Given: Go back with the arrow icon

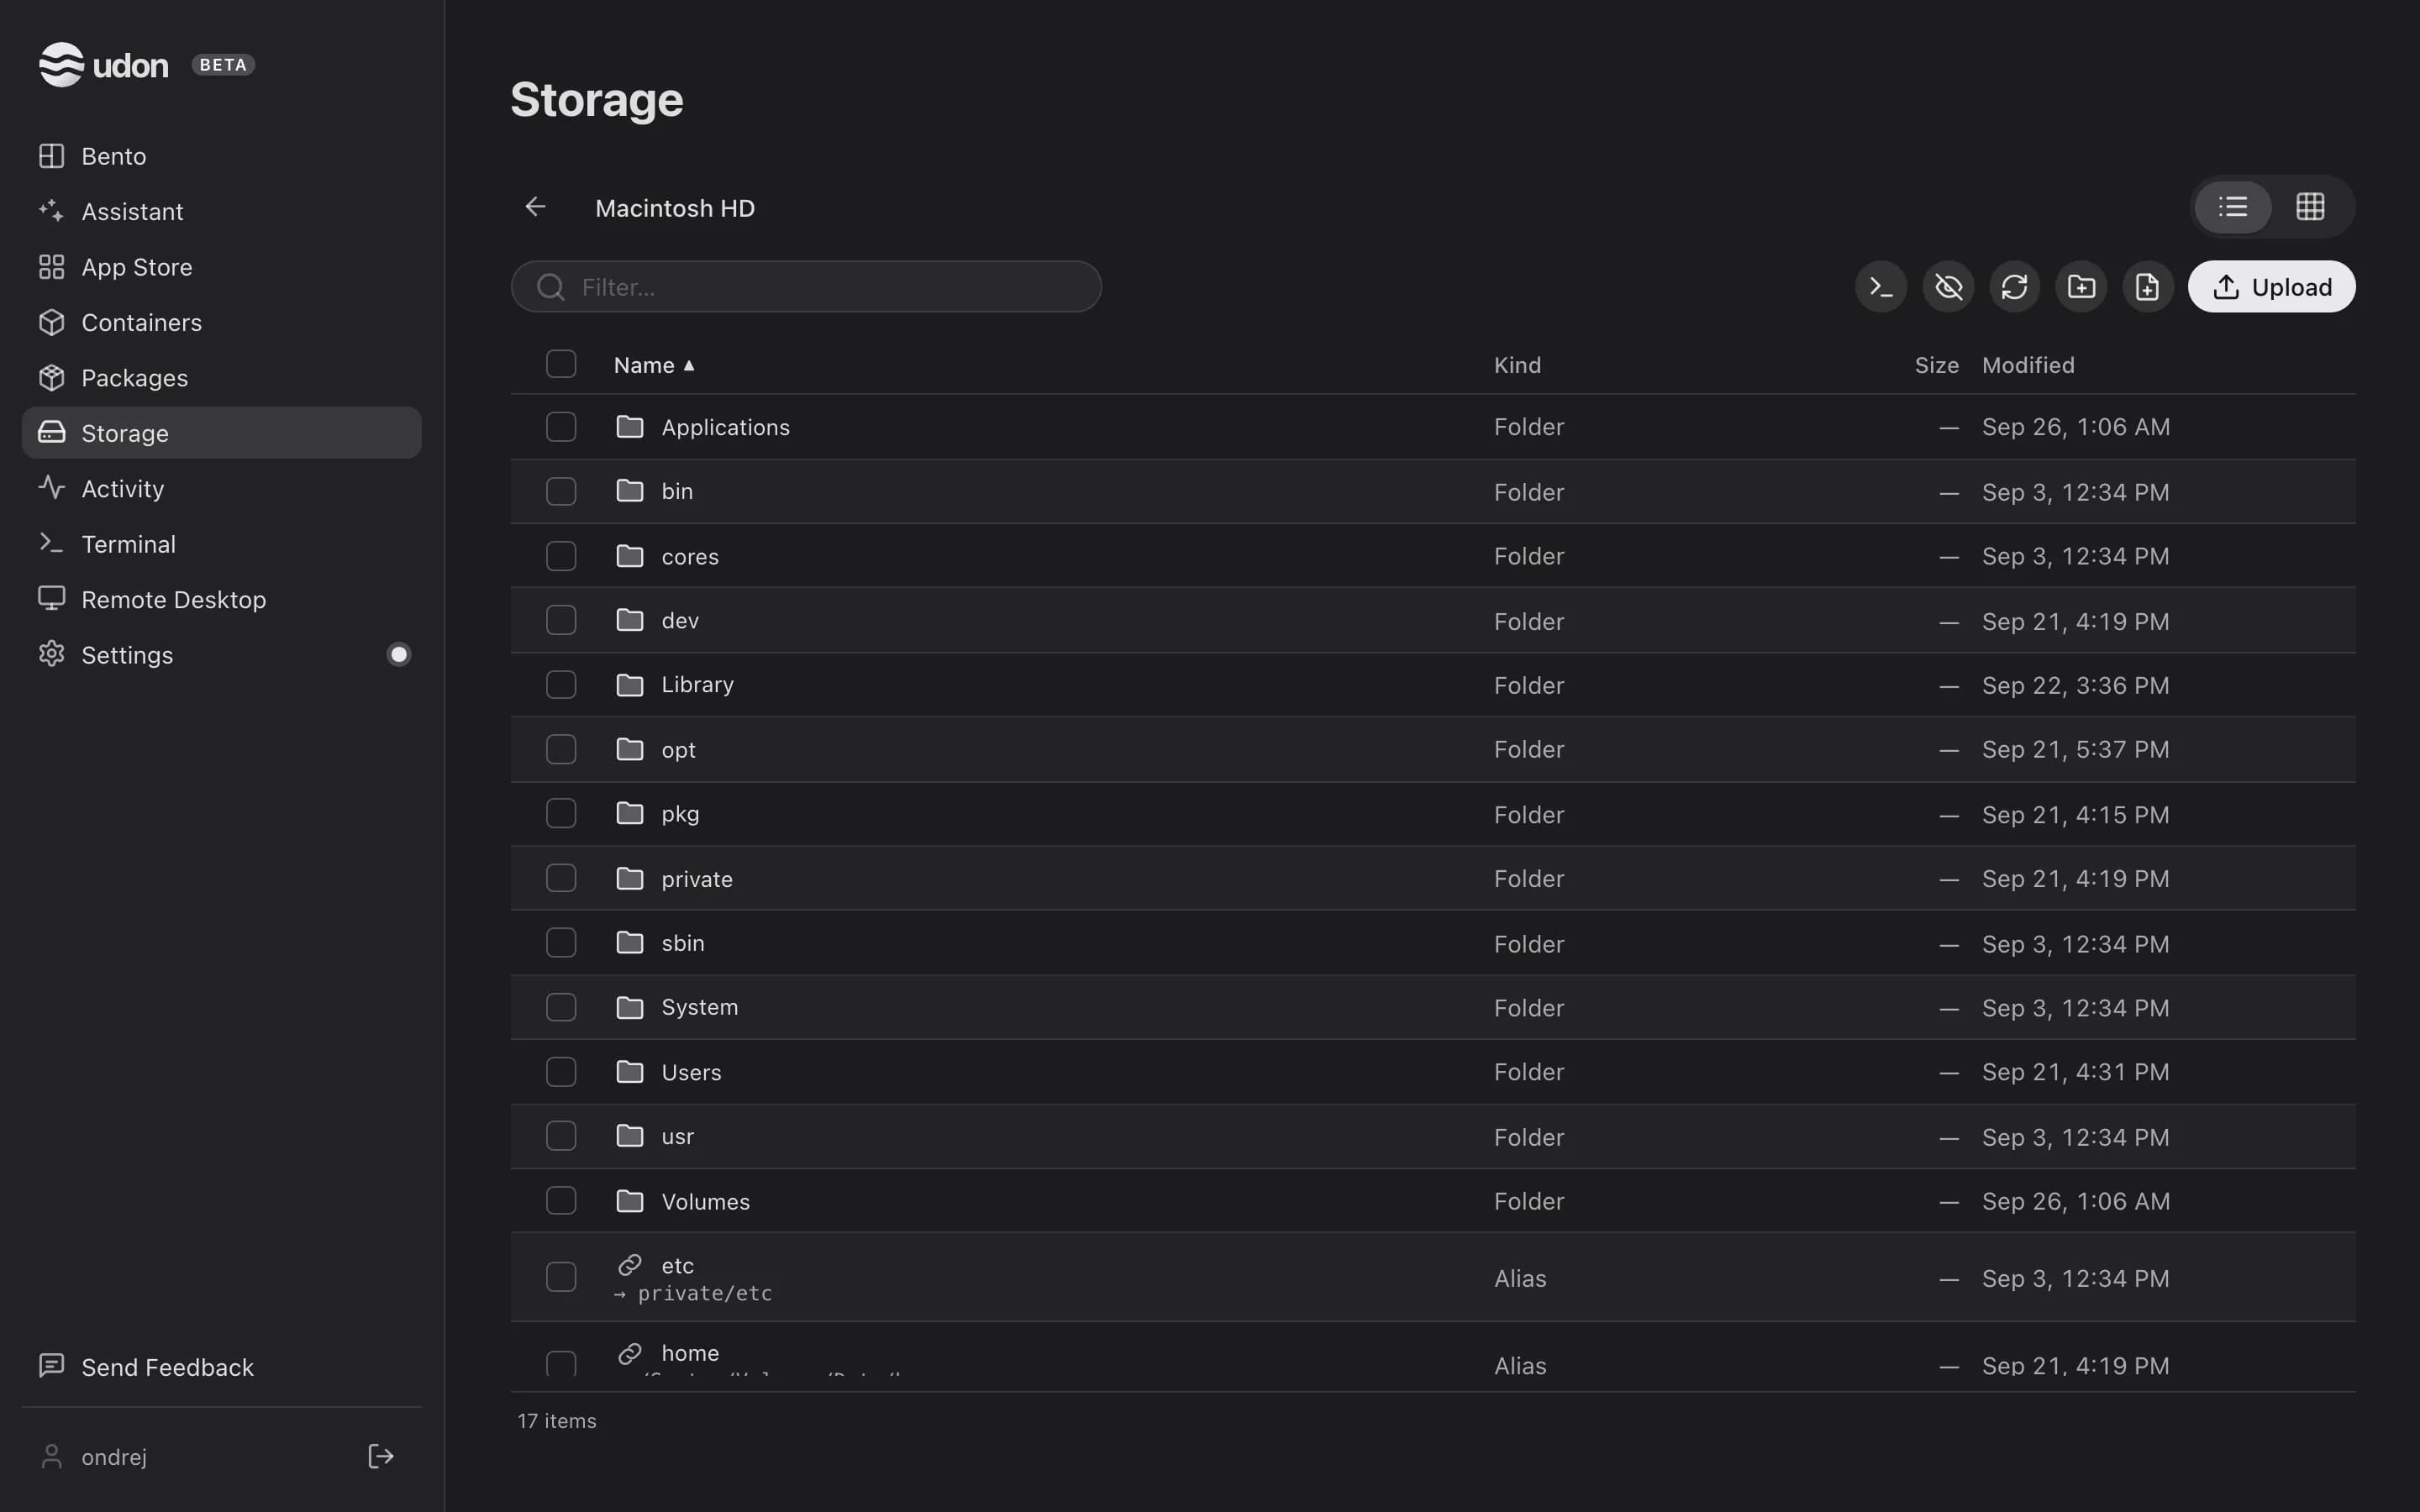Looking at the screenshot, I should 535,207.
